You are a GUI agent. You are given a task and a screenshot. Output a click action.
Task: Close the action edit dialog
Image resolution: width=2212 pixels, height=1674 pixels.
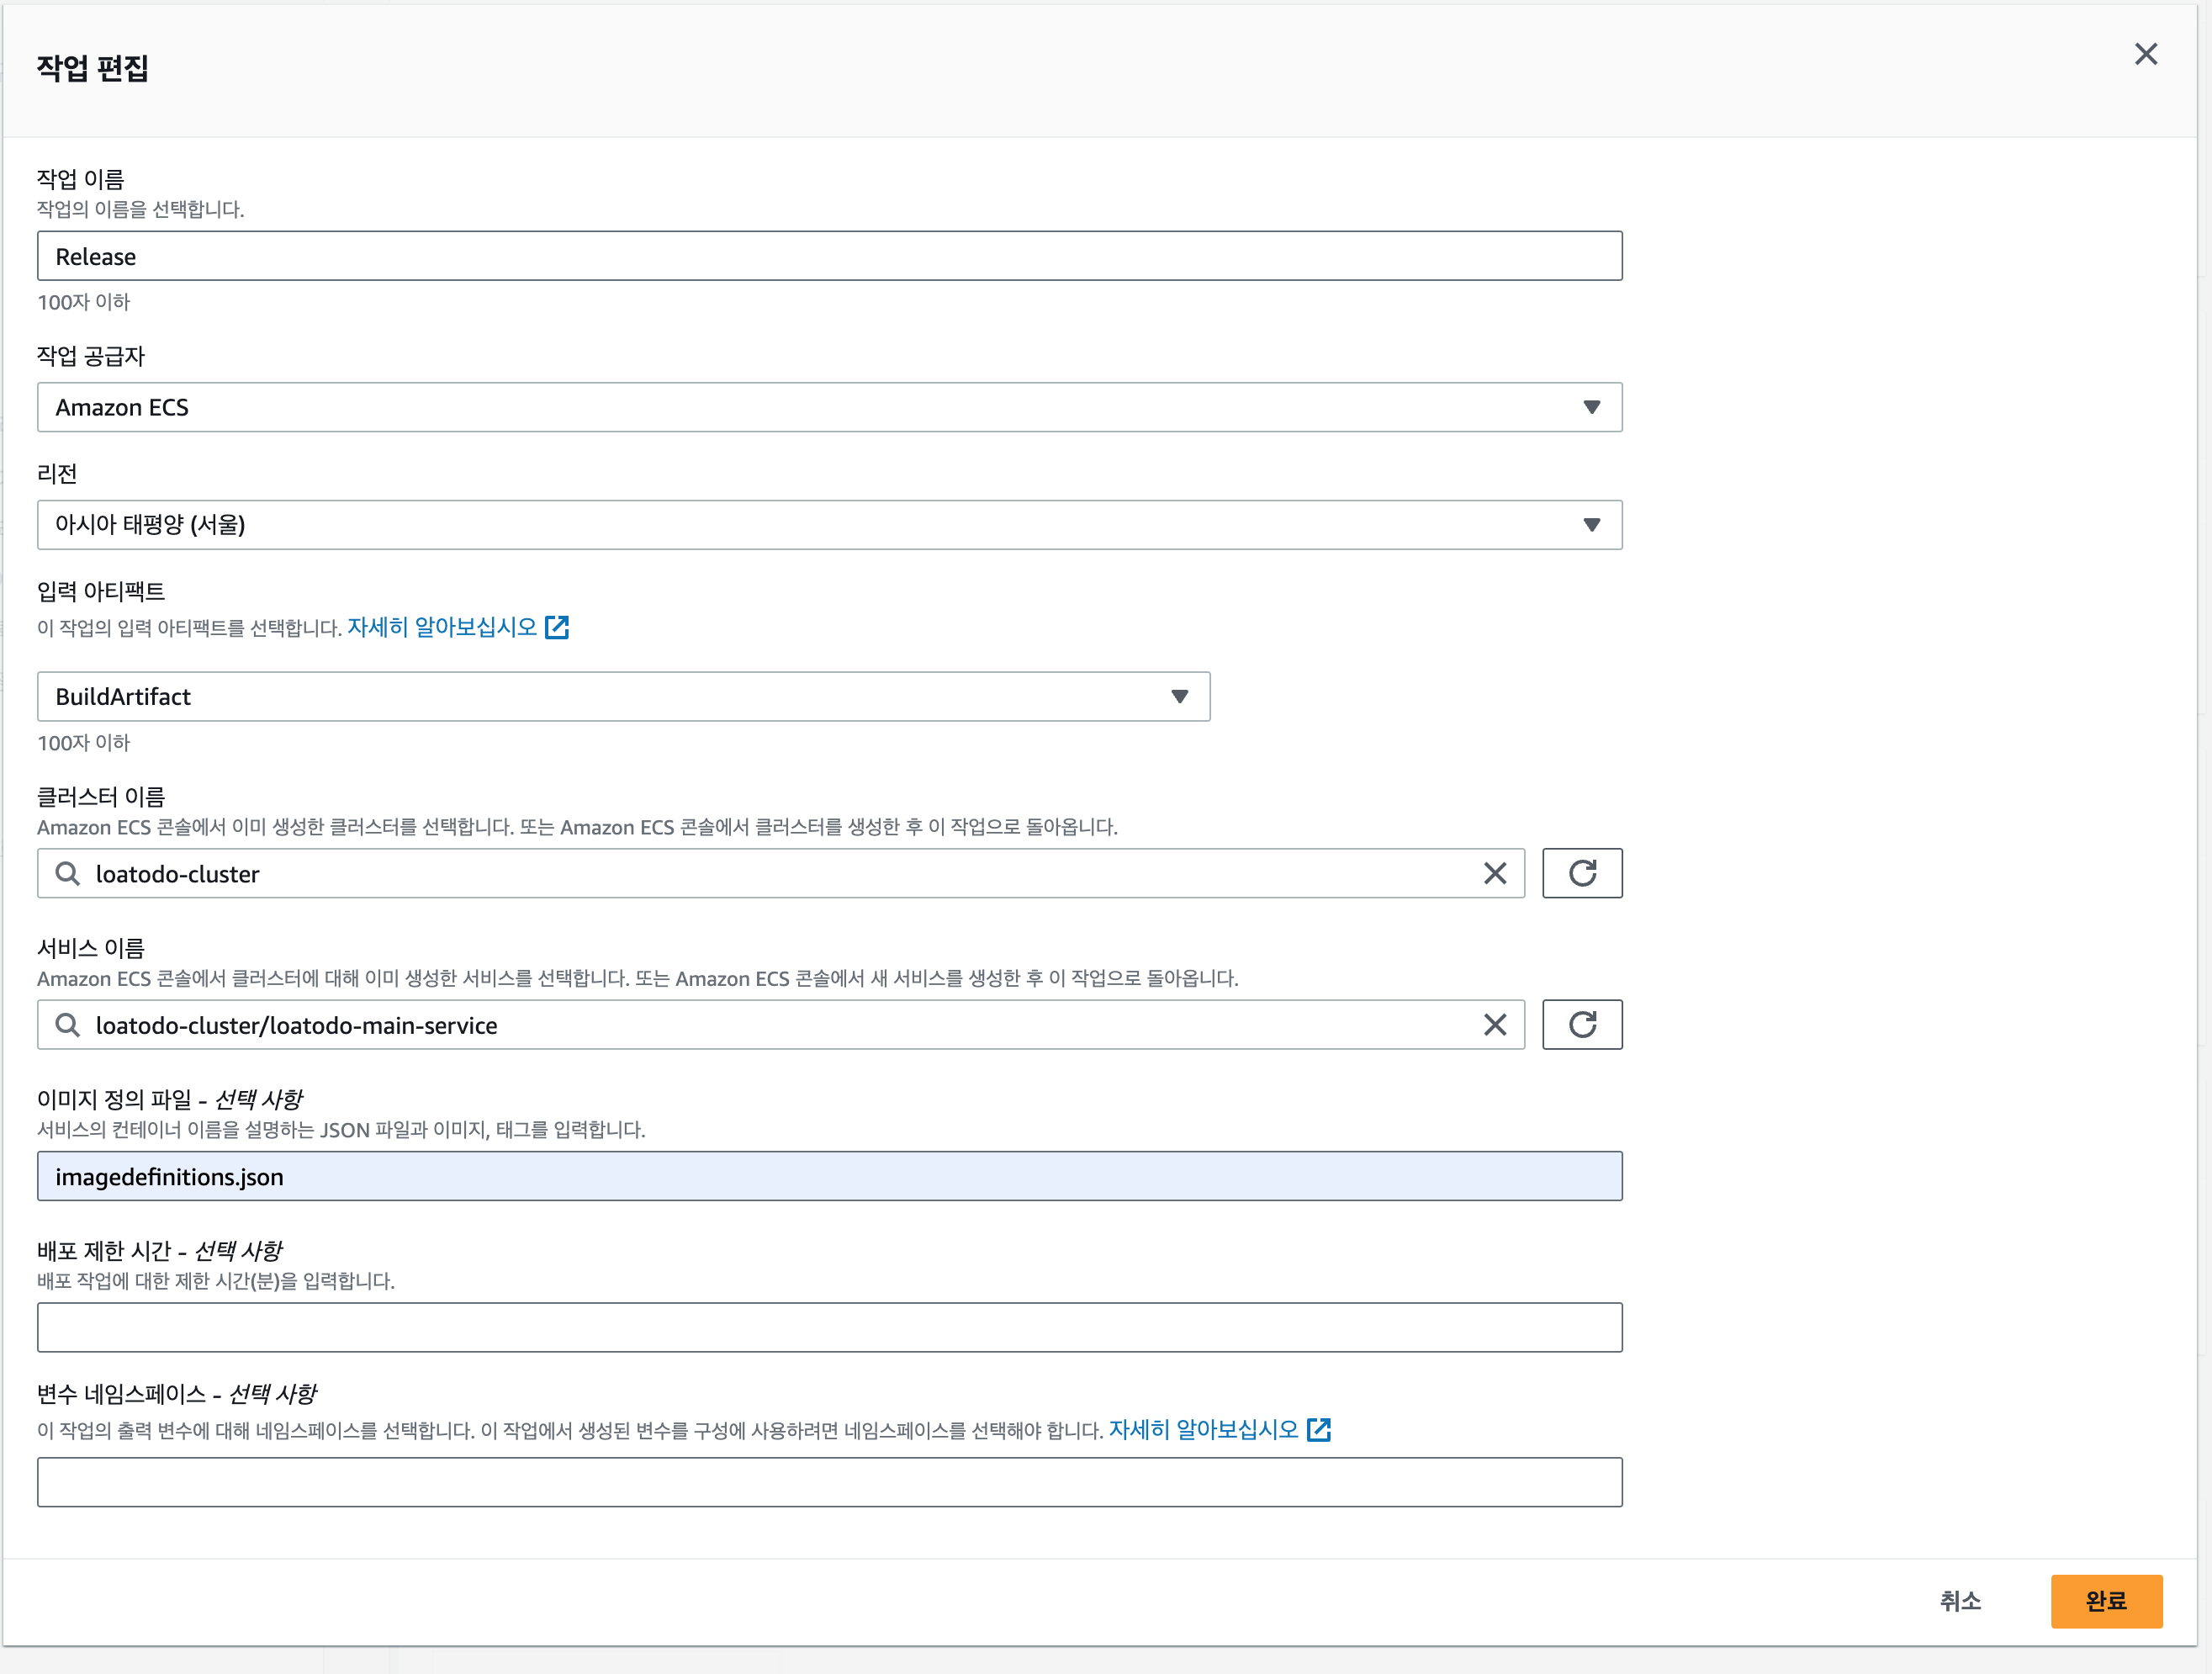(x=2145, y=54)
